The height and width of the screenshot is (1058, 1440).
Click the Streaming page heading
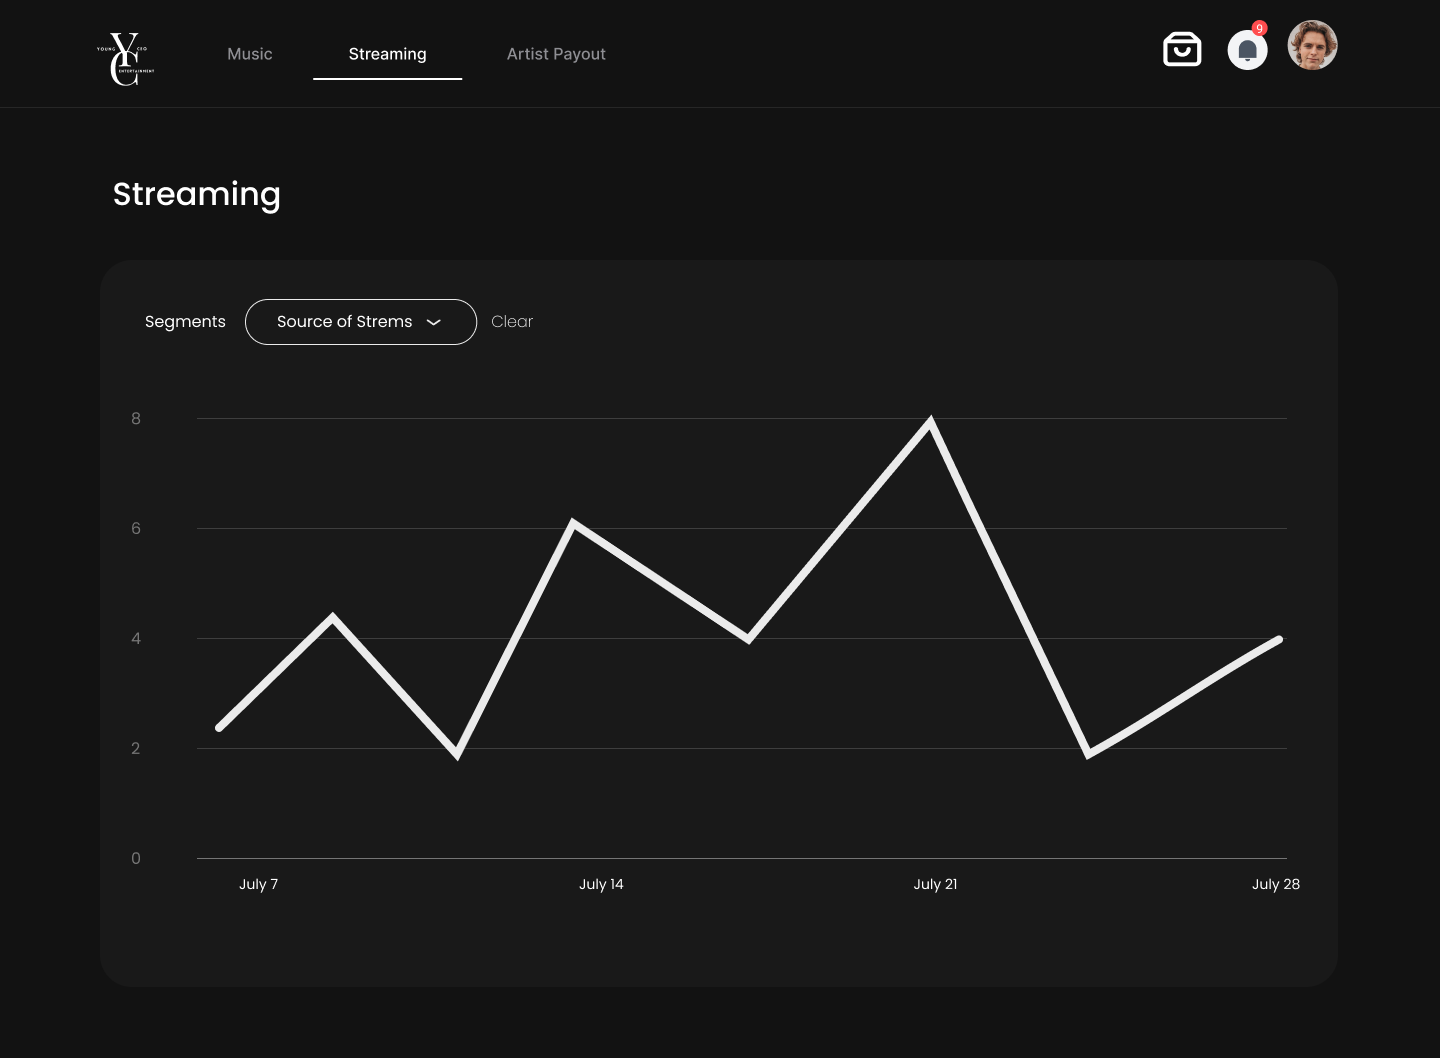tap(197, 194)
